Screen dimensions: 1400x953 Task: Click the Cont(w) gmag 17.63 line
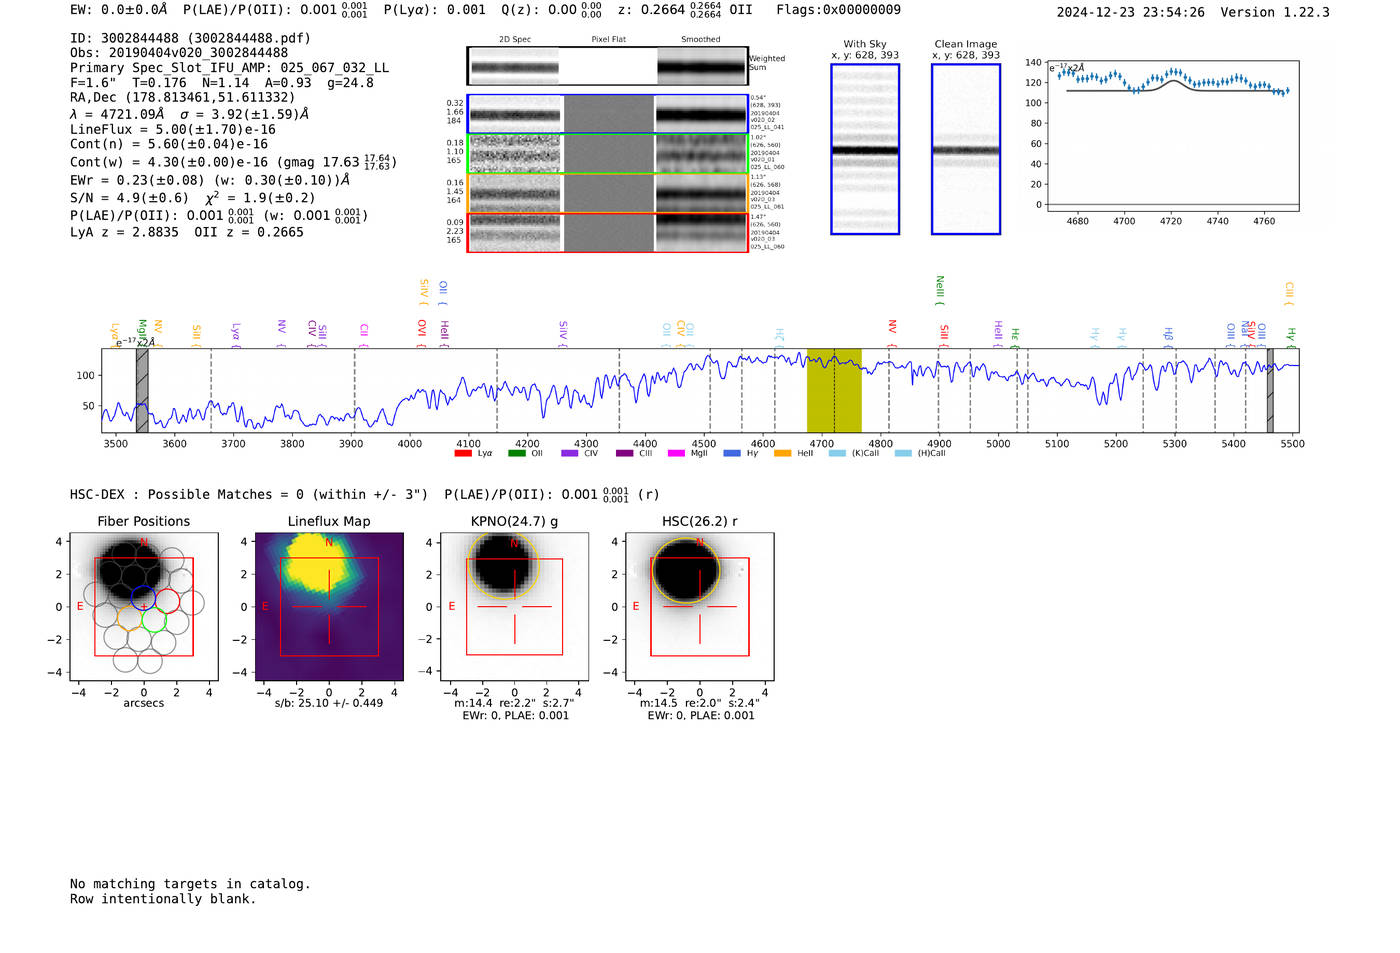click(233, 161)
